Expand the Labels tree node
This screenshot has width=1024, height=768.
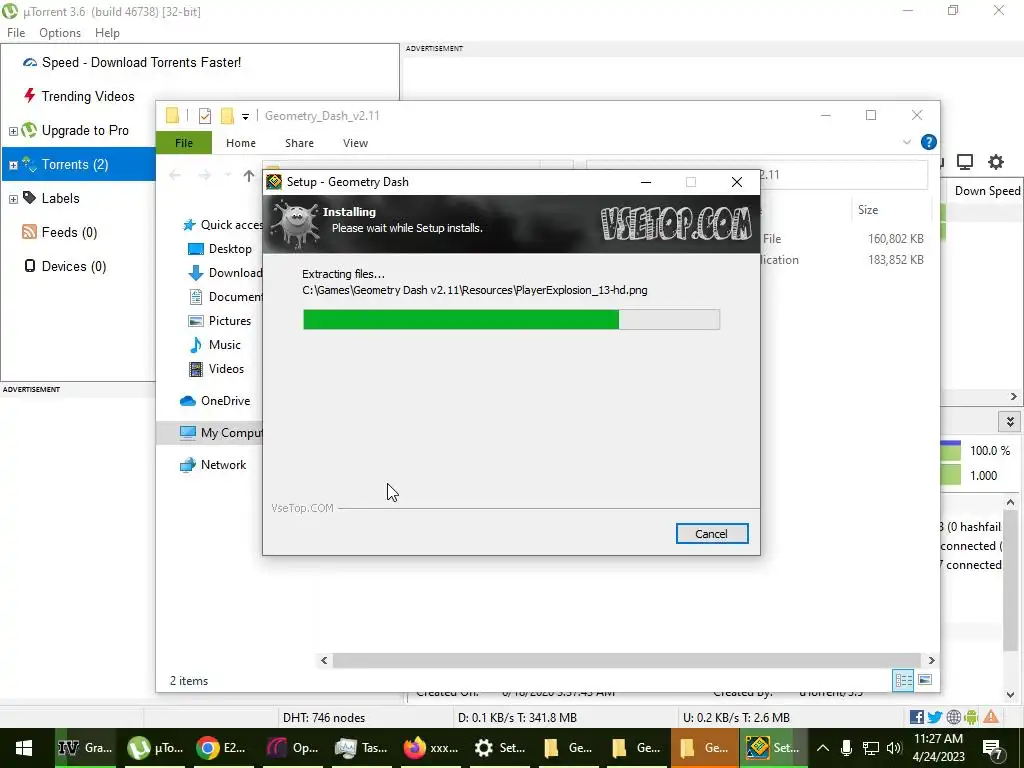pos(12,199)
